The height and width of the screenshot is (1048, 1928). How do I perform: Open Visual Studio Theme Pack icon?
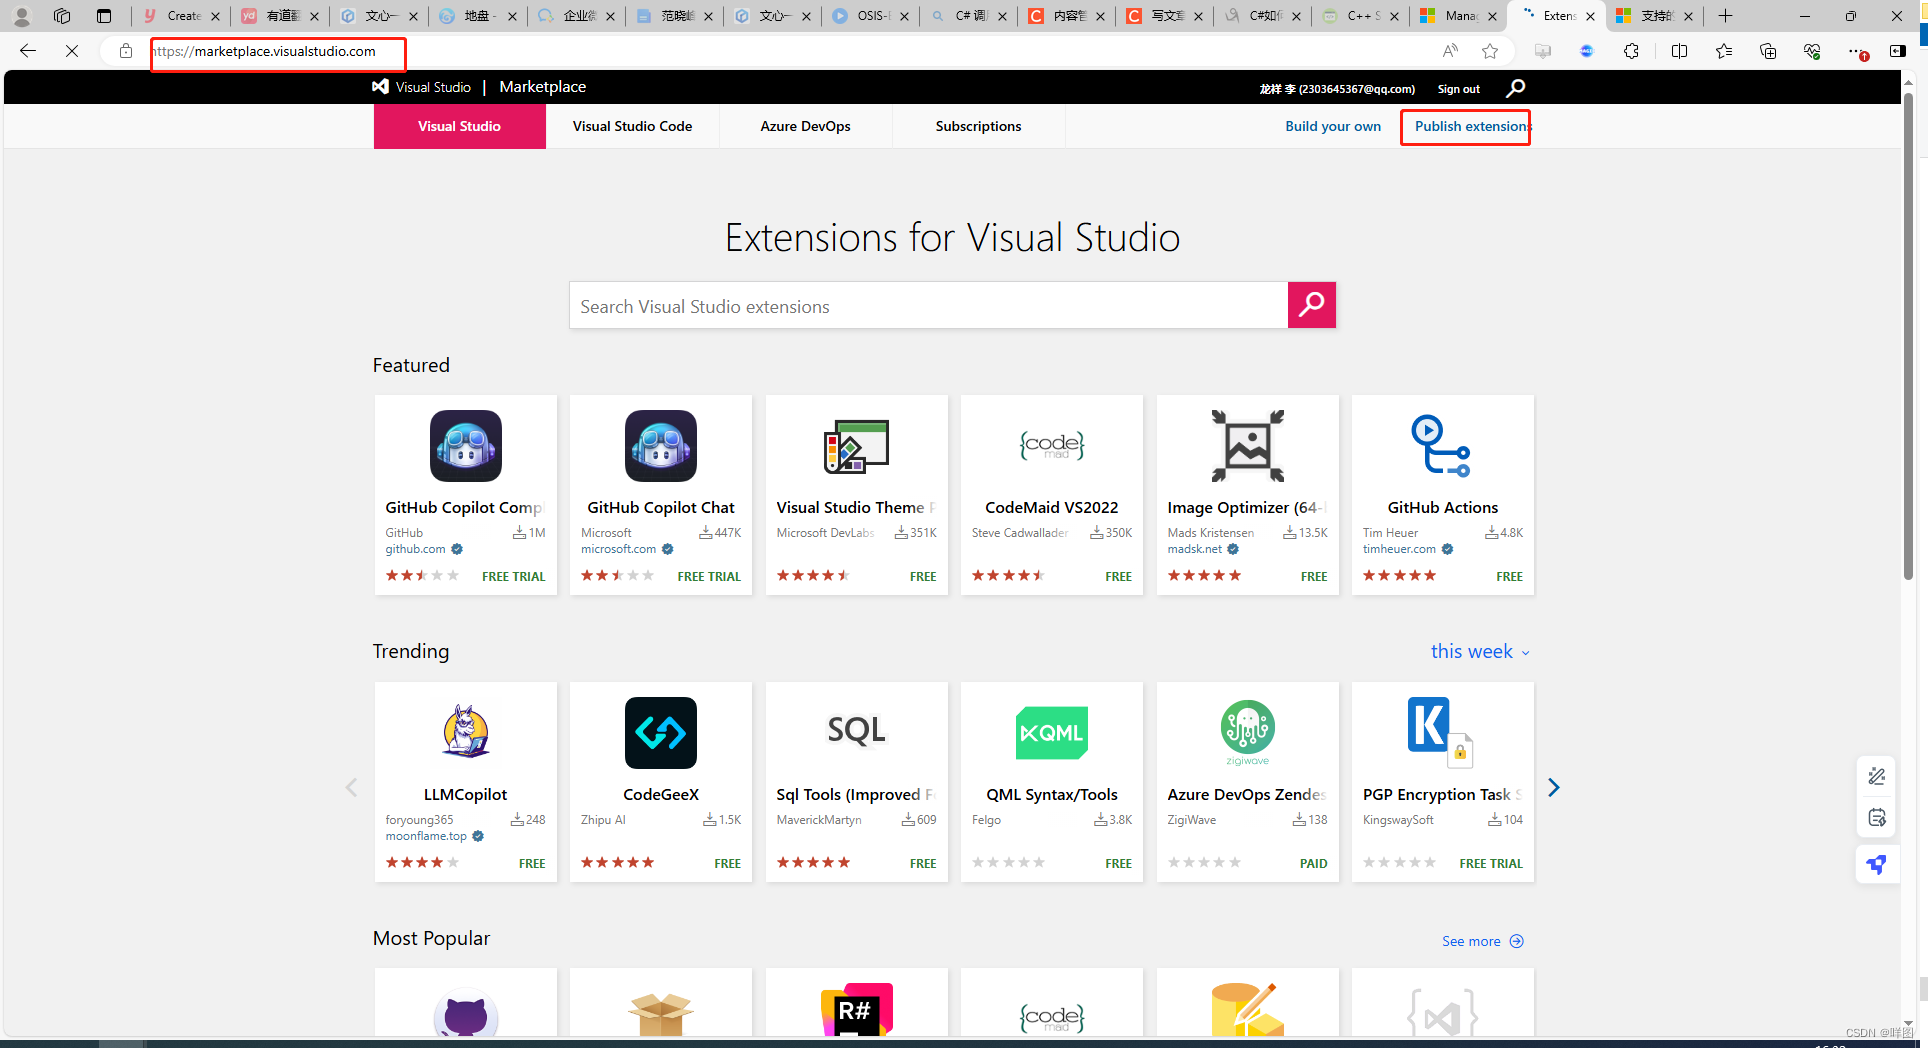(856, 446)
